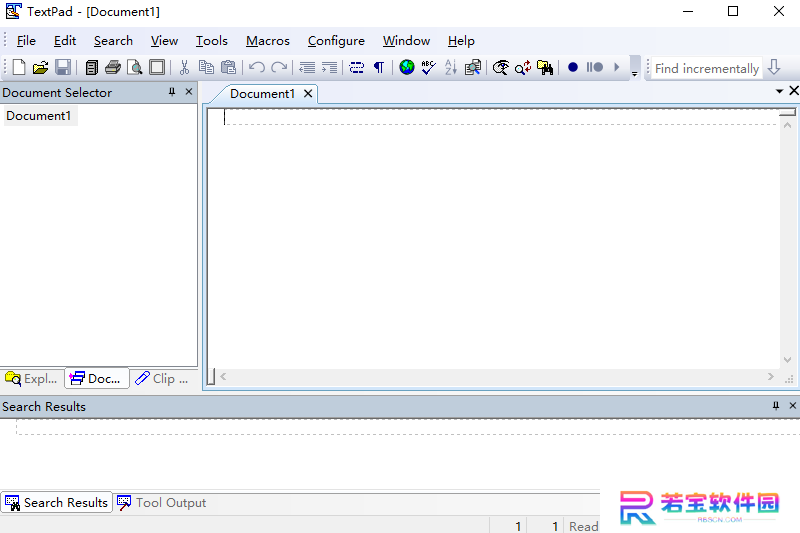Open the View menu
Screen dimensions: 800x533
[164, 41]
